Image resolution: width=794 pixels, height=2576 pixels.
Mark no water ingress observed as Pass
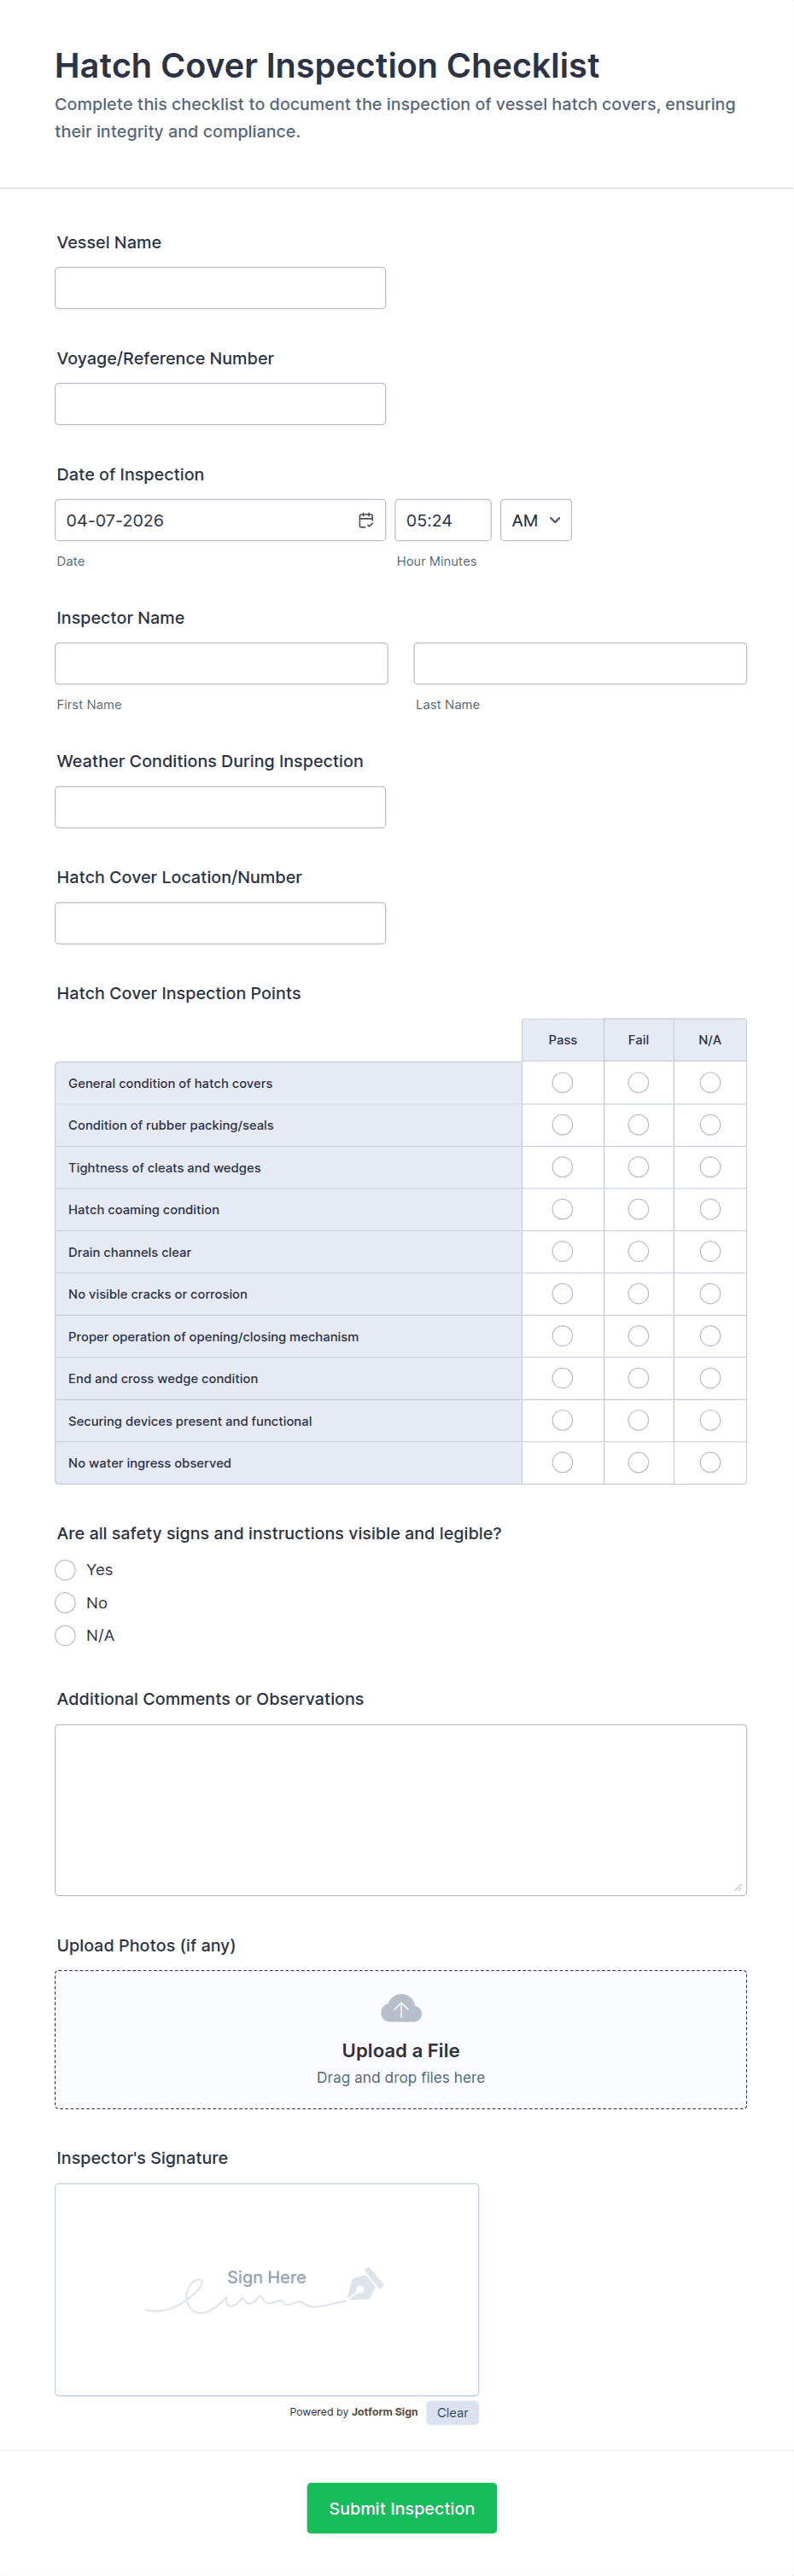click(x=562, y=1463)
